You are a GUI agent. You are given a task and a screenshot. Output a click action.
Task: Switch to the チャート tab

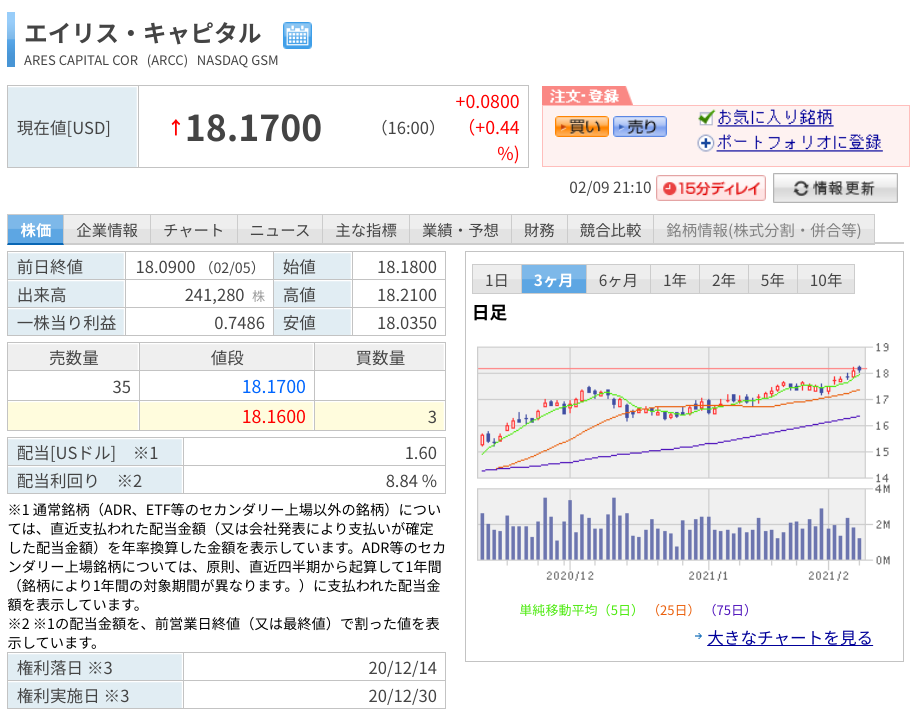click(x=194, y=230)
